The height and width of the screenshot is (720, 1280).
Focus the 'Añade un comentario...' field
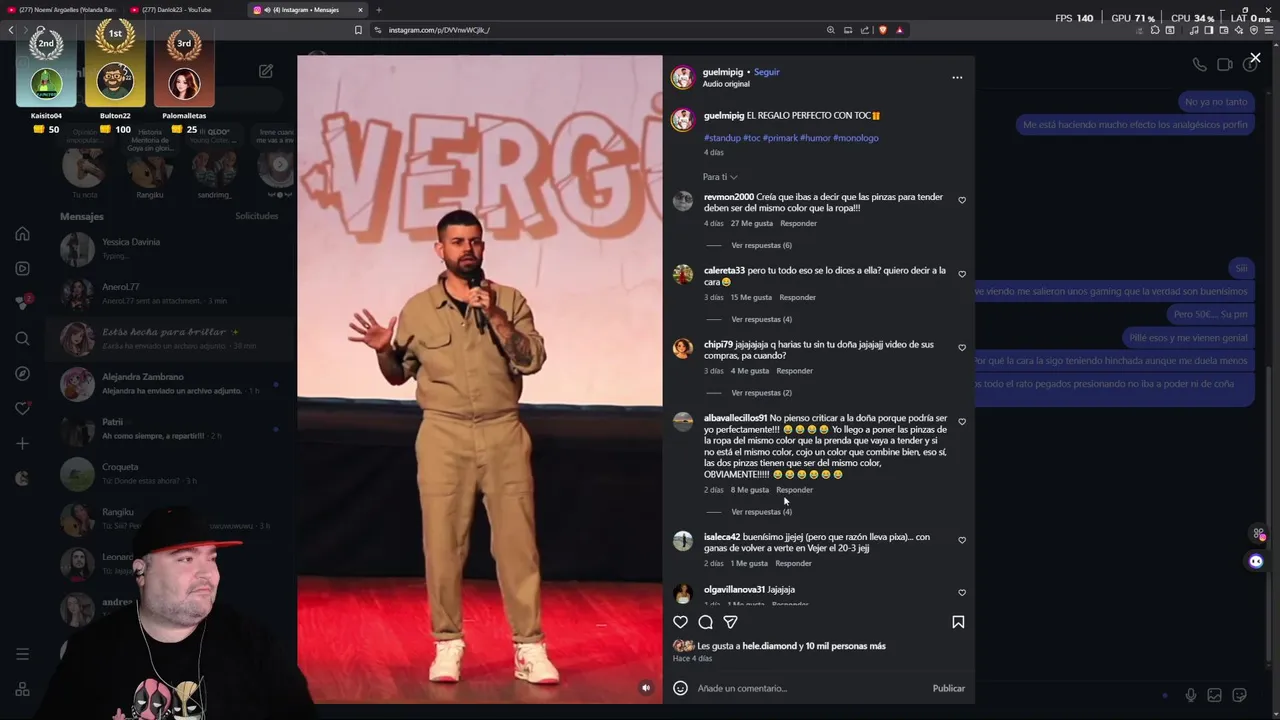[x=810, y=688]
